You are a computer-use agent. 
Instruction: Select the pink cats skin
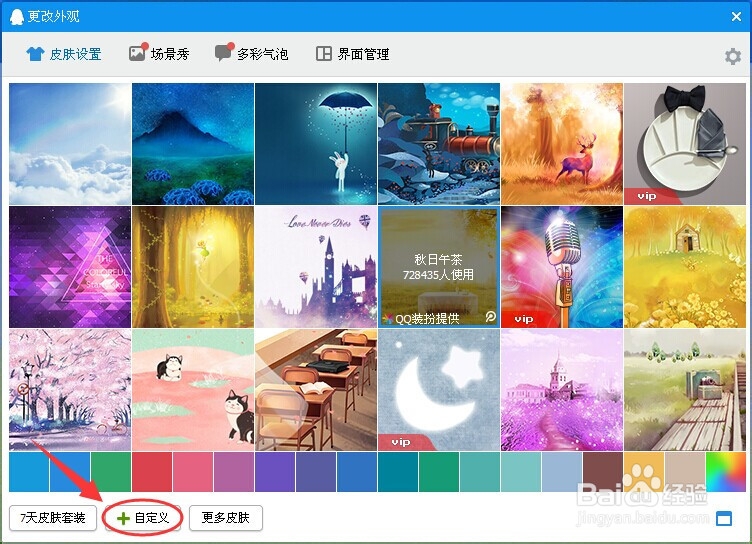click(193, 390)
